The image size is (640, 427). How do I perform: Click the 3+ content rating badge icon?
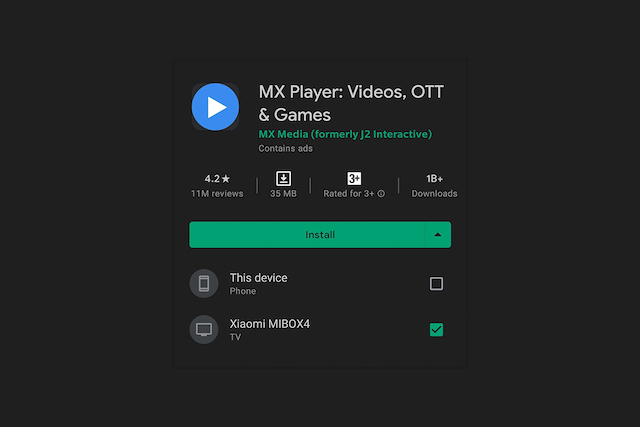tap(354, 178)
